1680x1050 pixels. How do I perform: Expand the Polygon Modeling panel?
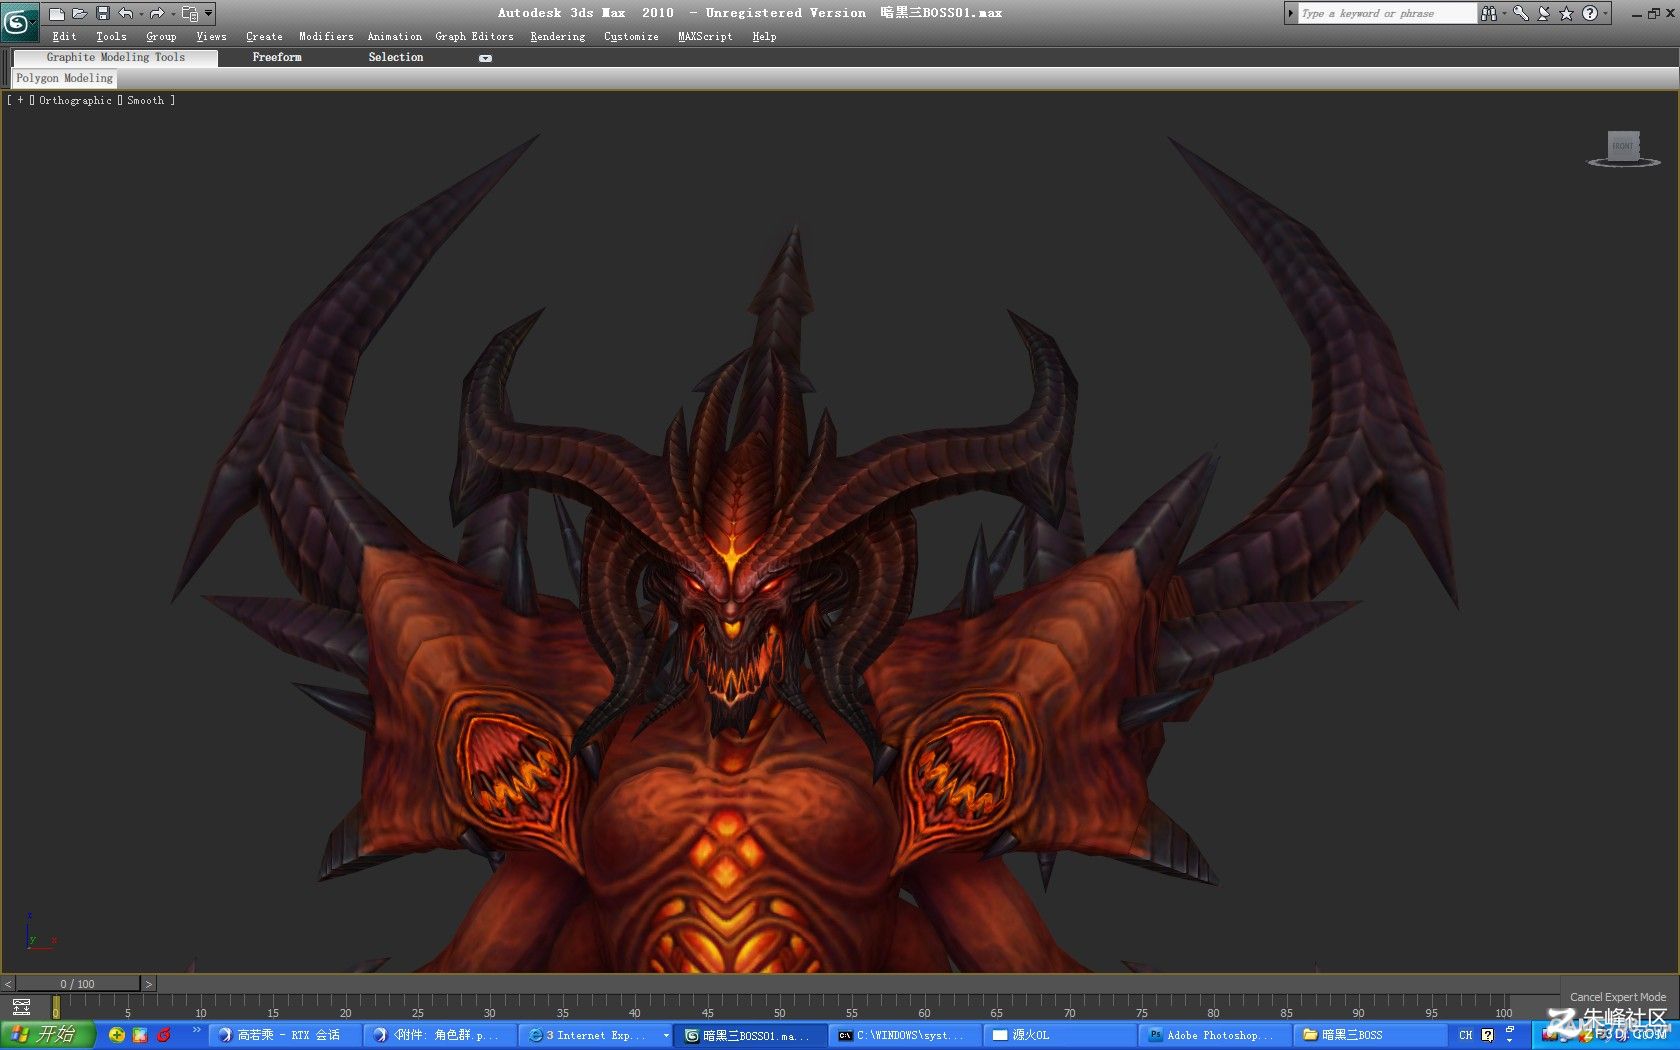coord(64,78)
